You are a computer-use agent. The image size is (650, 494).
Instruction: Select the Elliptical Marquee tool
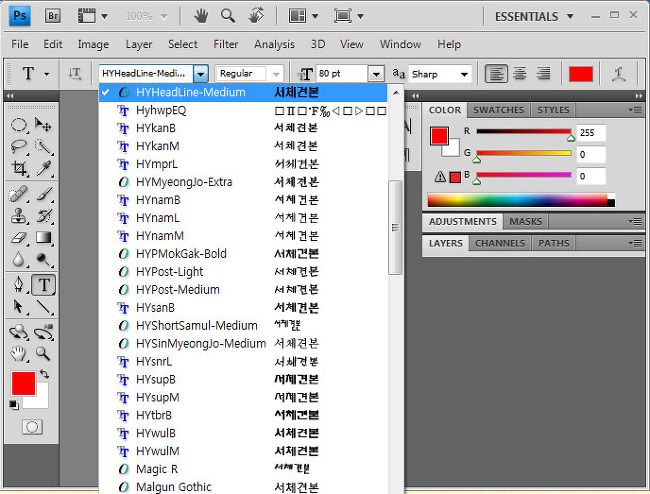coord(19,124)
